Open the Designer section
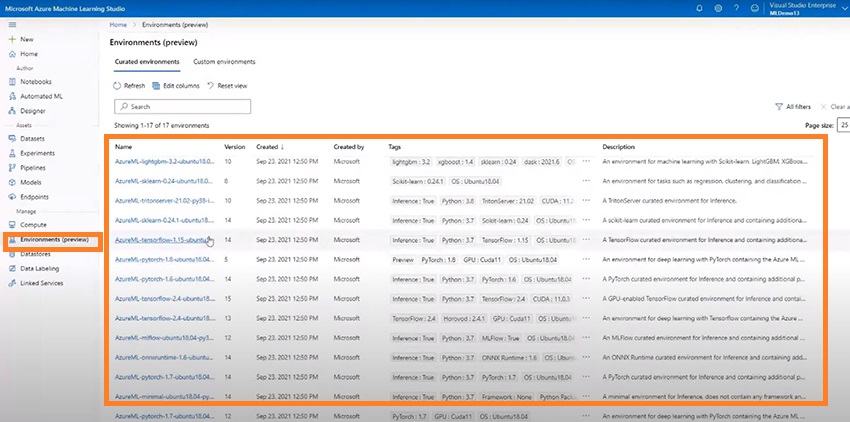The image size is (850, 422). tap(27, 111)
